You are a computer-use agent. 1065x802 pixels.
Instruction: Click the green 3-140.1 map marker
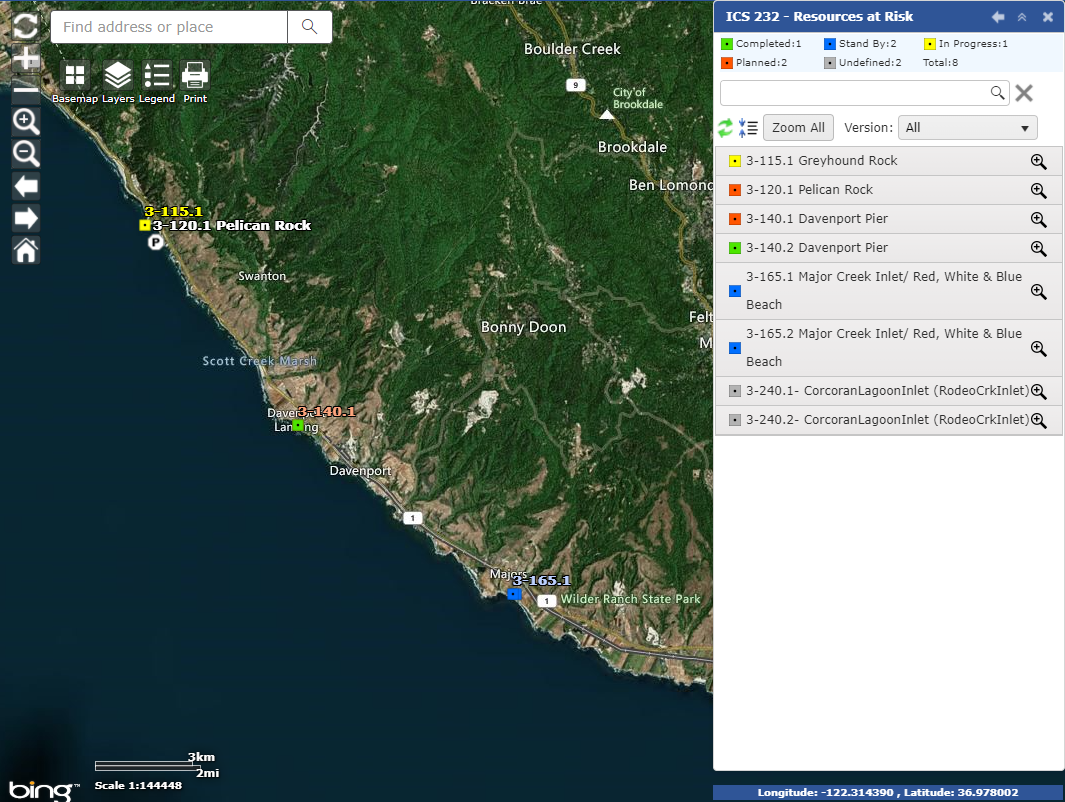[298, 425]
